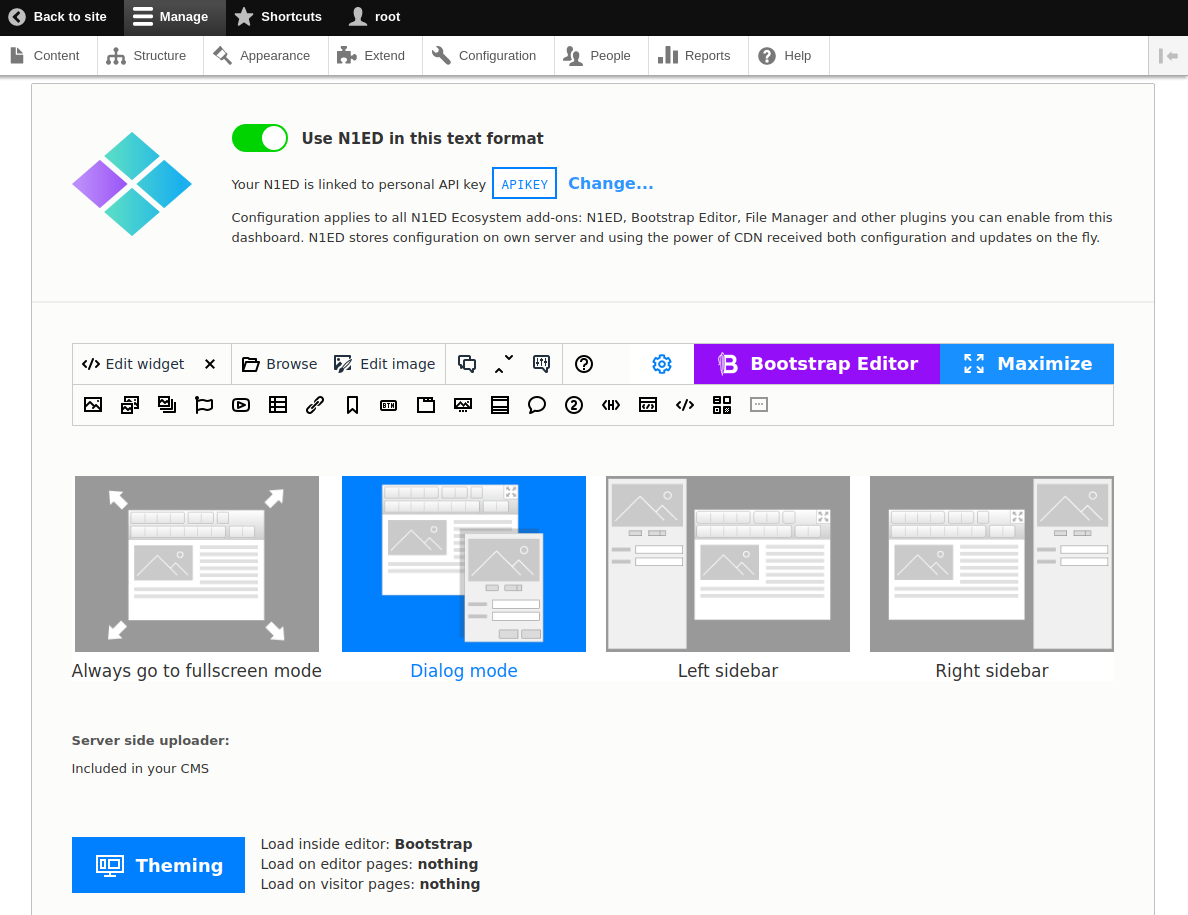Click the toolbar orientation toggle icon
Screen dimensions: 1188x915
coord(1168,56)
